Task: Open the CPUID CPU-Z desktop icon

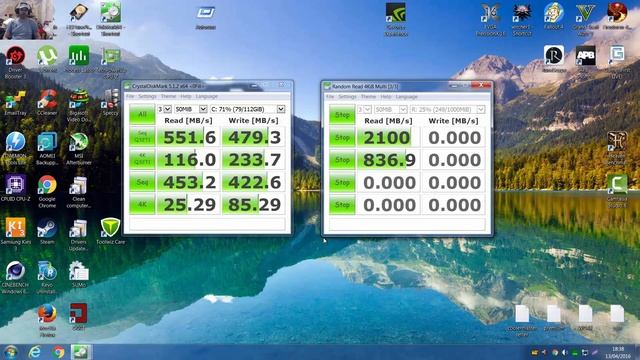Action: [x=16, y=188]
